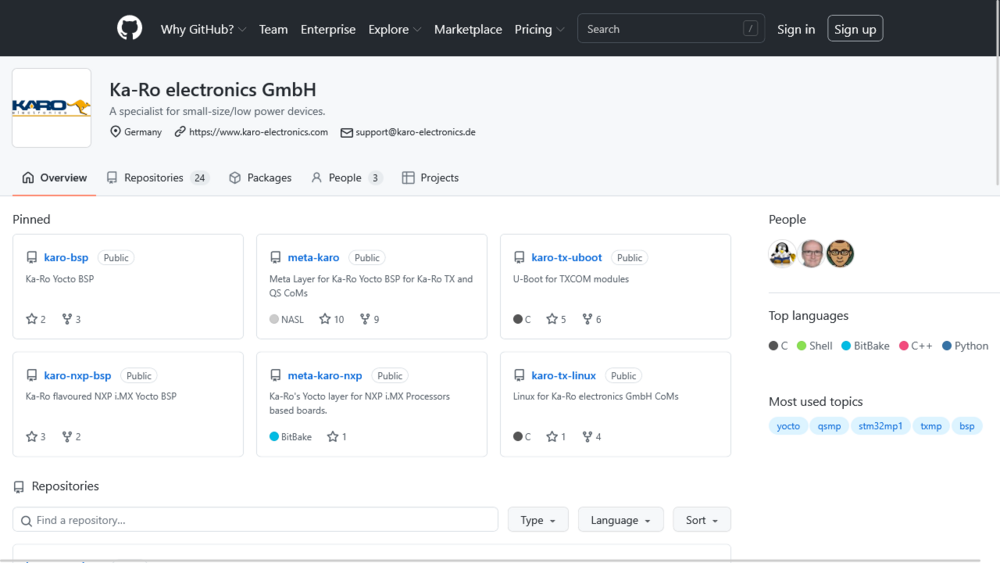Click the support@karo-electronics.de email link
1000x563 pixels.
pyautogui.click(x=415, y=132)
